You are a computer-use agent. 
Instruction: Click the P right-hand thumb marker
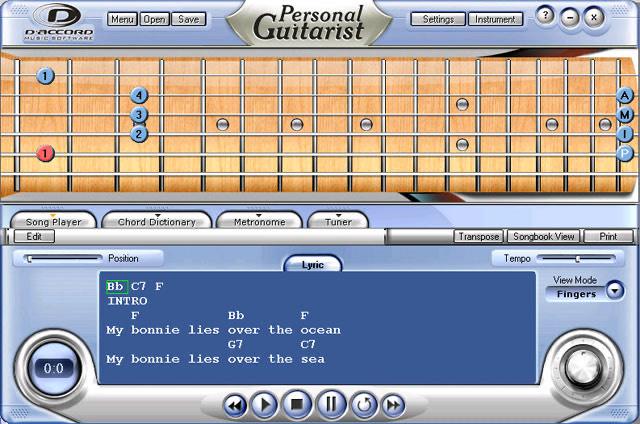624,153
